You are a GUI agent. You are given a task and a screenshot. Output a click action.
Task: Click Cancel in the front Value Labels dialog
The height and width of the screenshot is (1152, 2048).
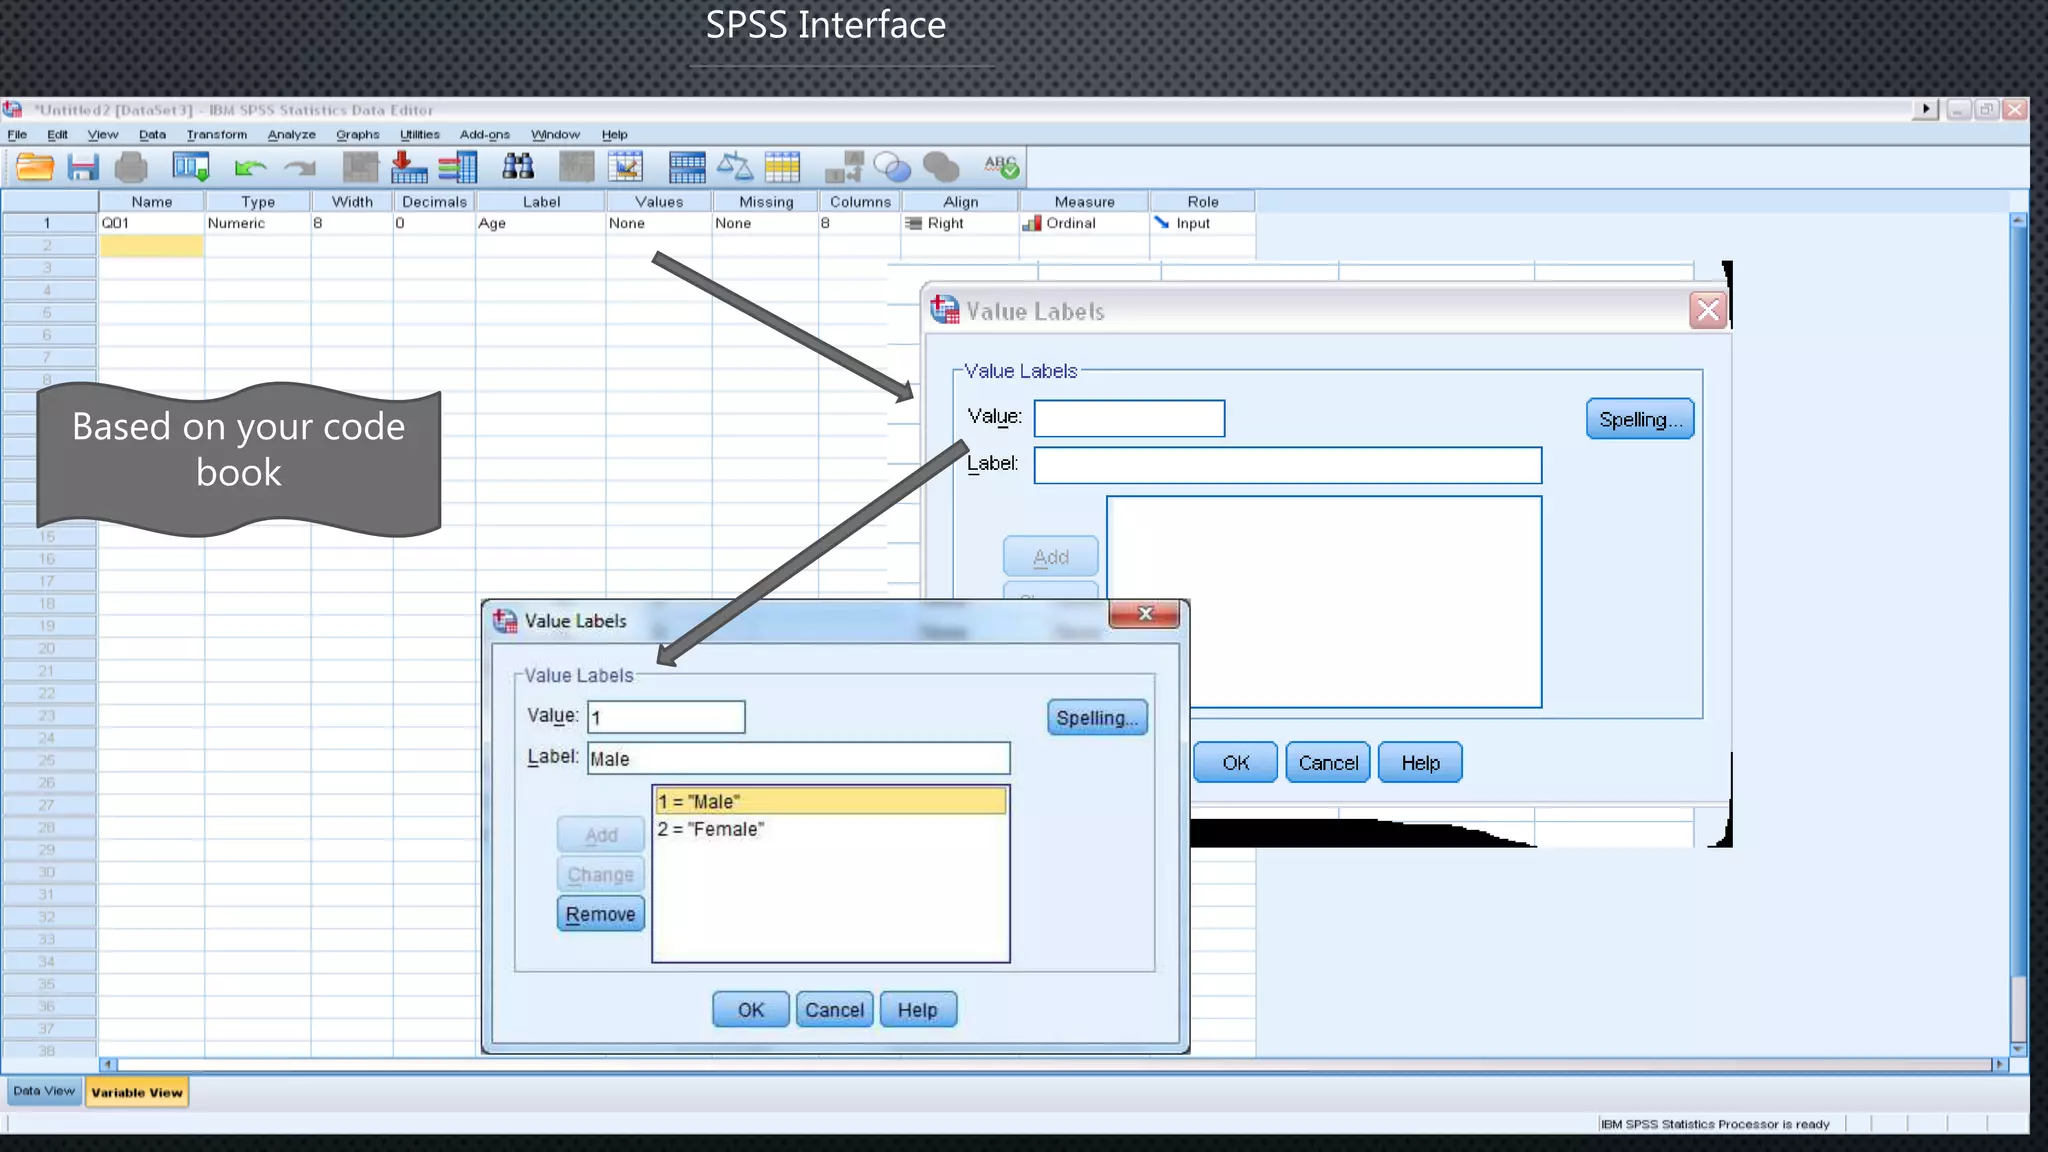pyautogui.click(x=834, y=1010)
